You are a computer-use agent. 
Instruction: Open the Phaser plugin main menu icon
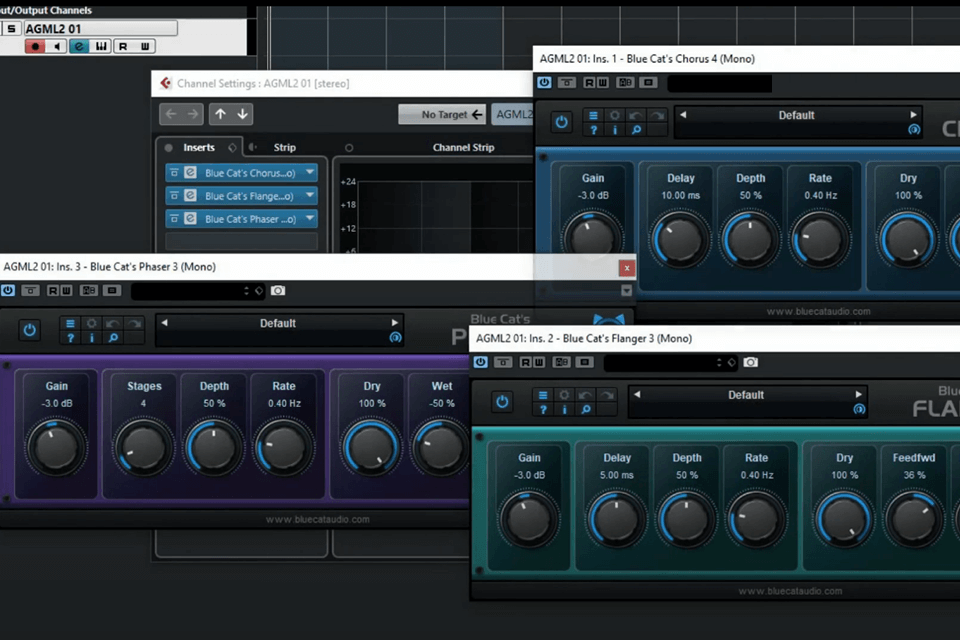(x=70, y=323)
